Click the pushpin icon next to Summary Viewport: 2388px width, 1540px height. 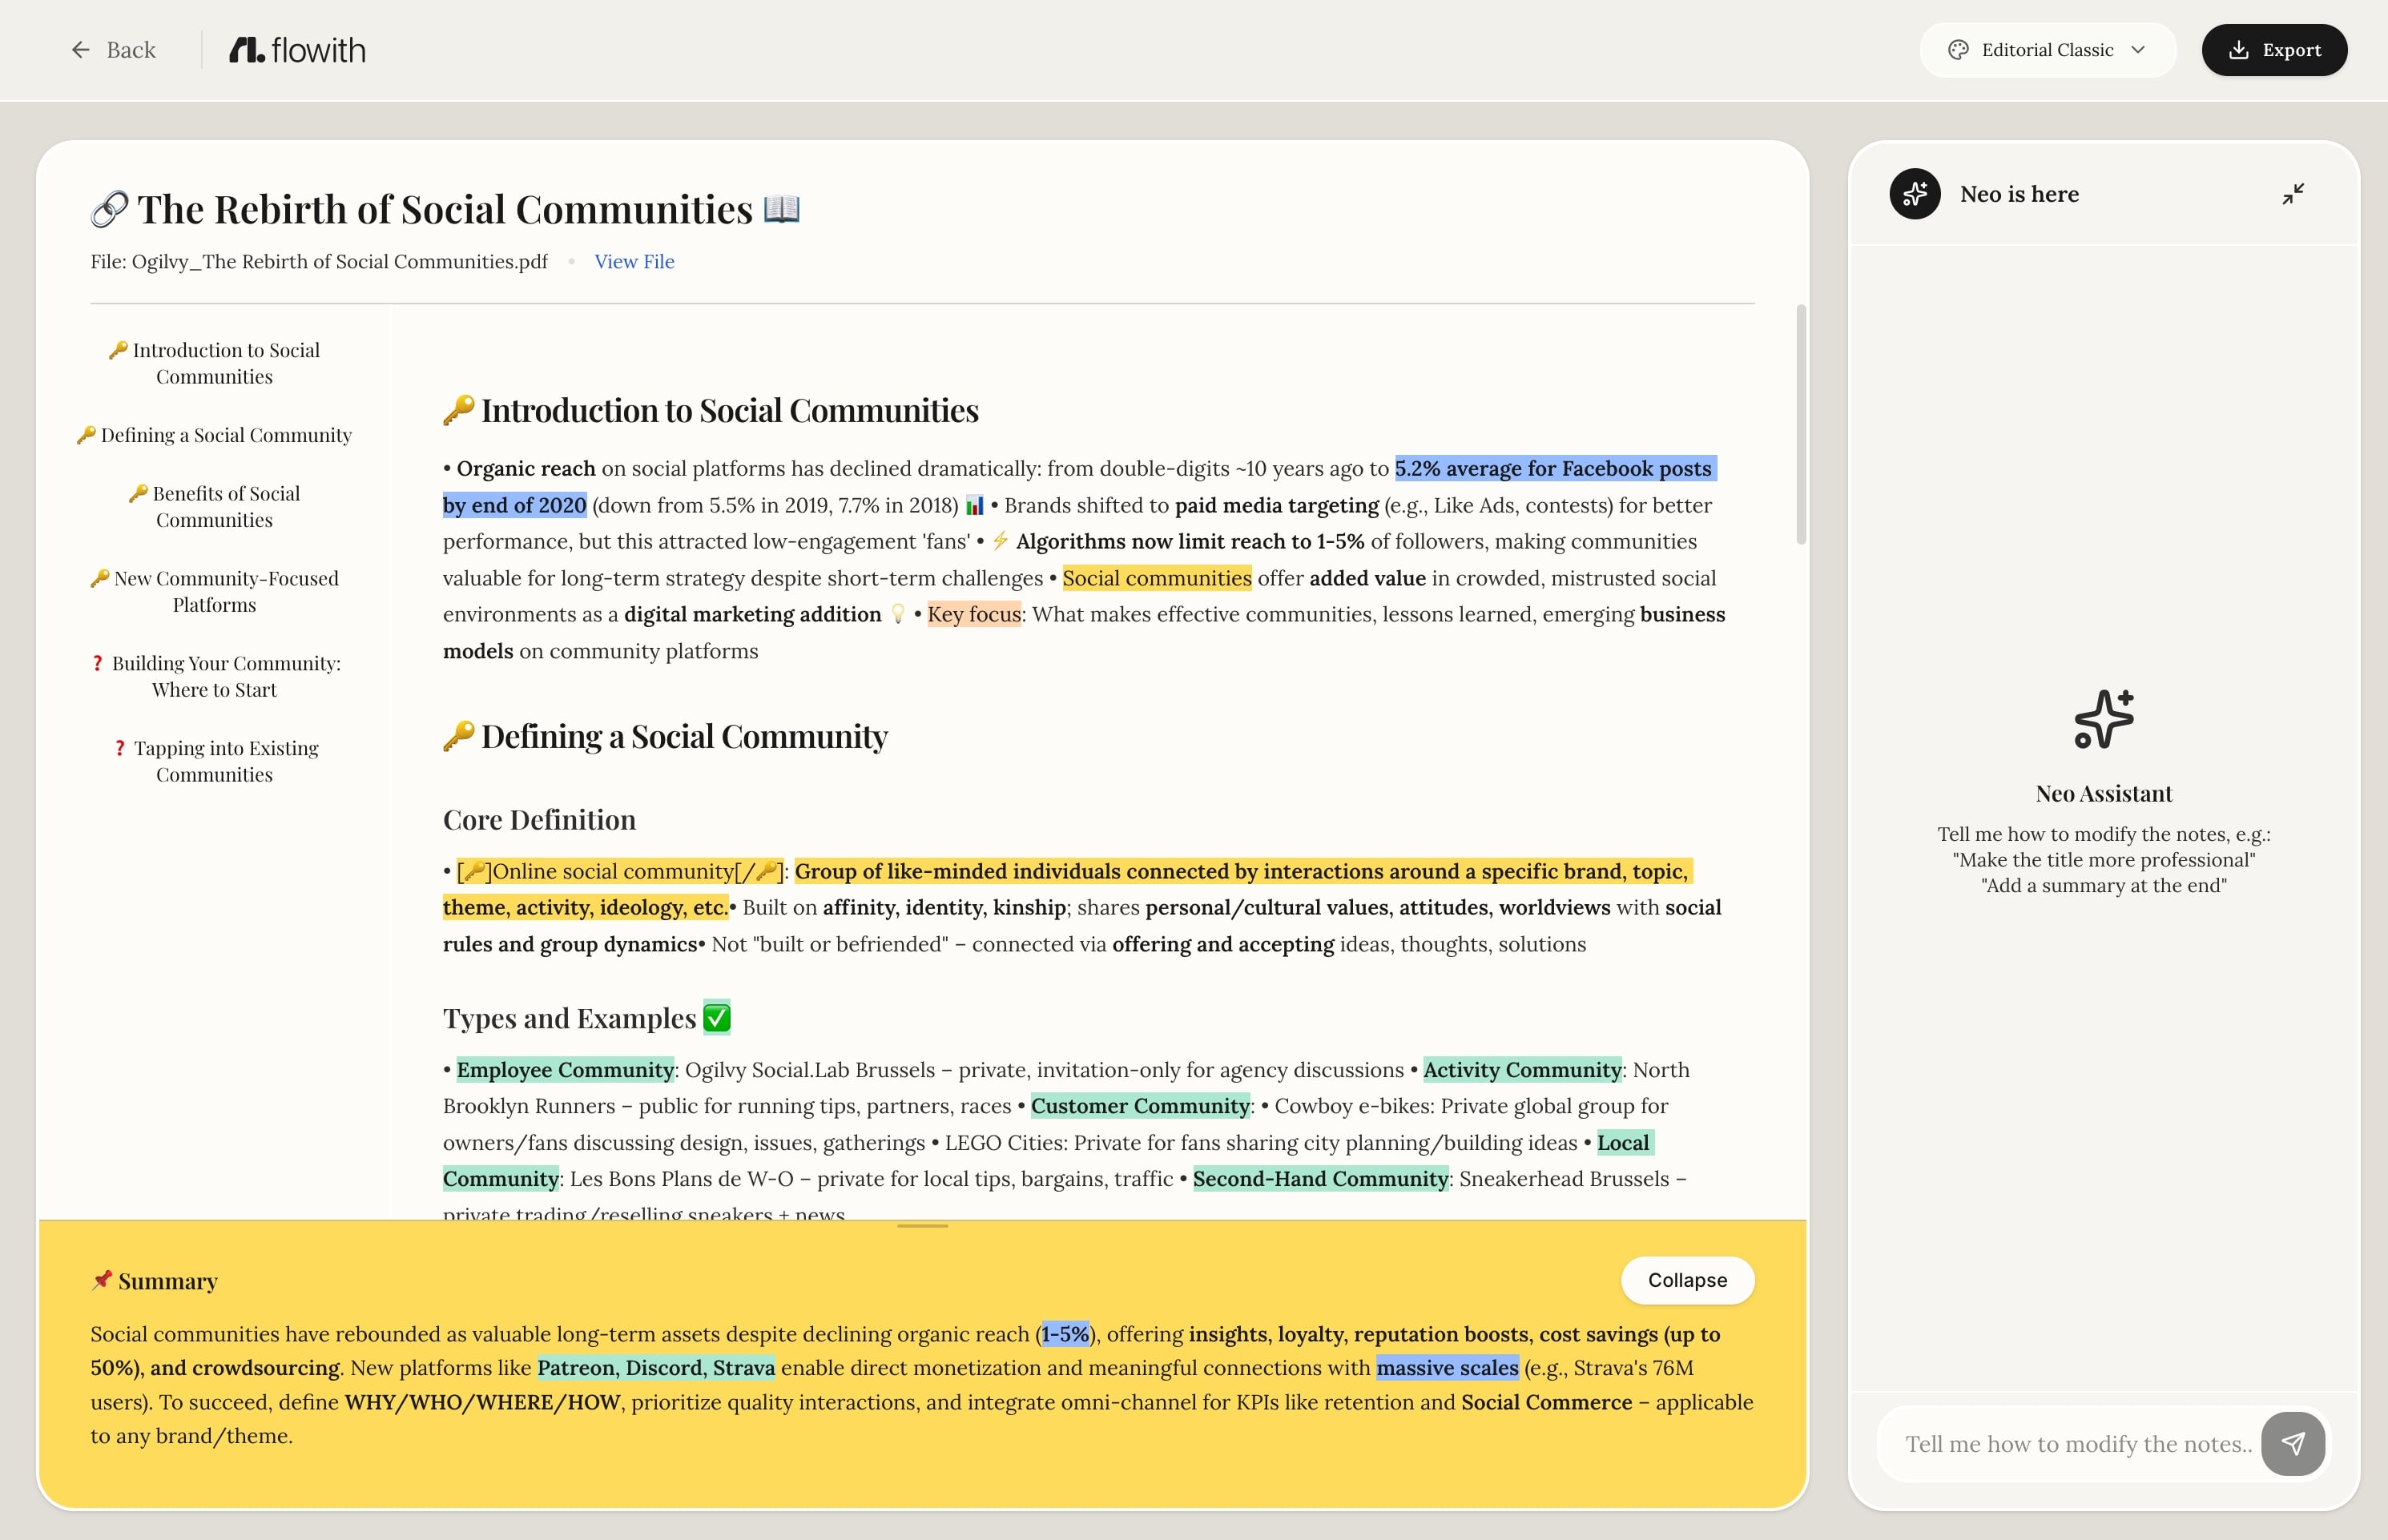click(101, 1280)
